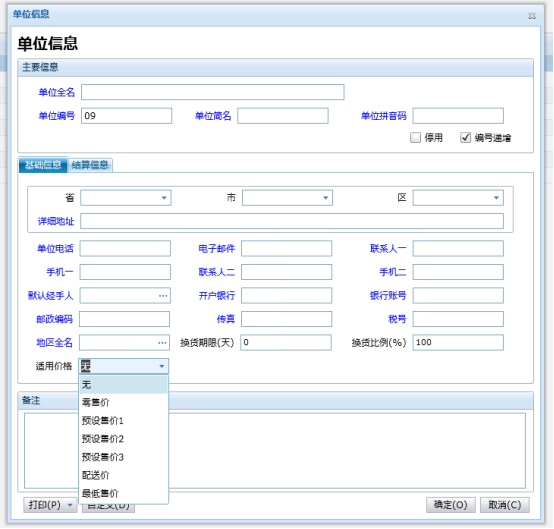Switch to the 基础信息 tab
554x529 pixels.
(x=43, y=165)
